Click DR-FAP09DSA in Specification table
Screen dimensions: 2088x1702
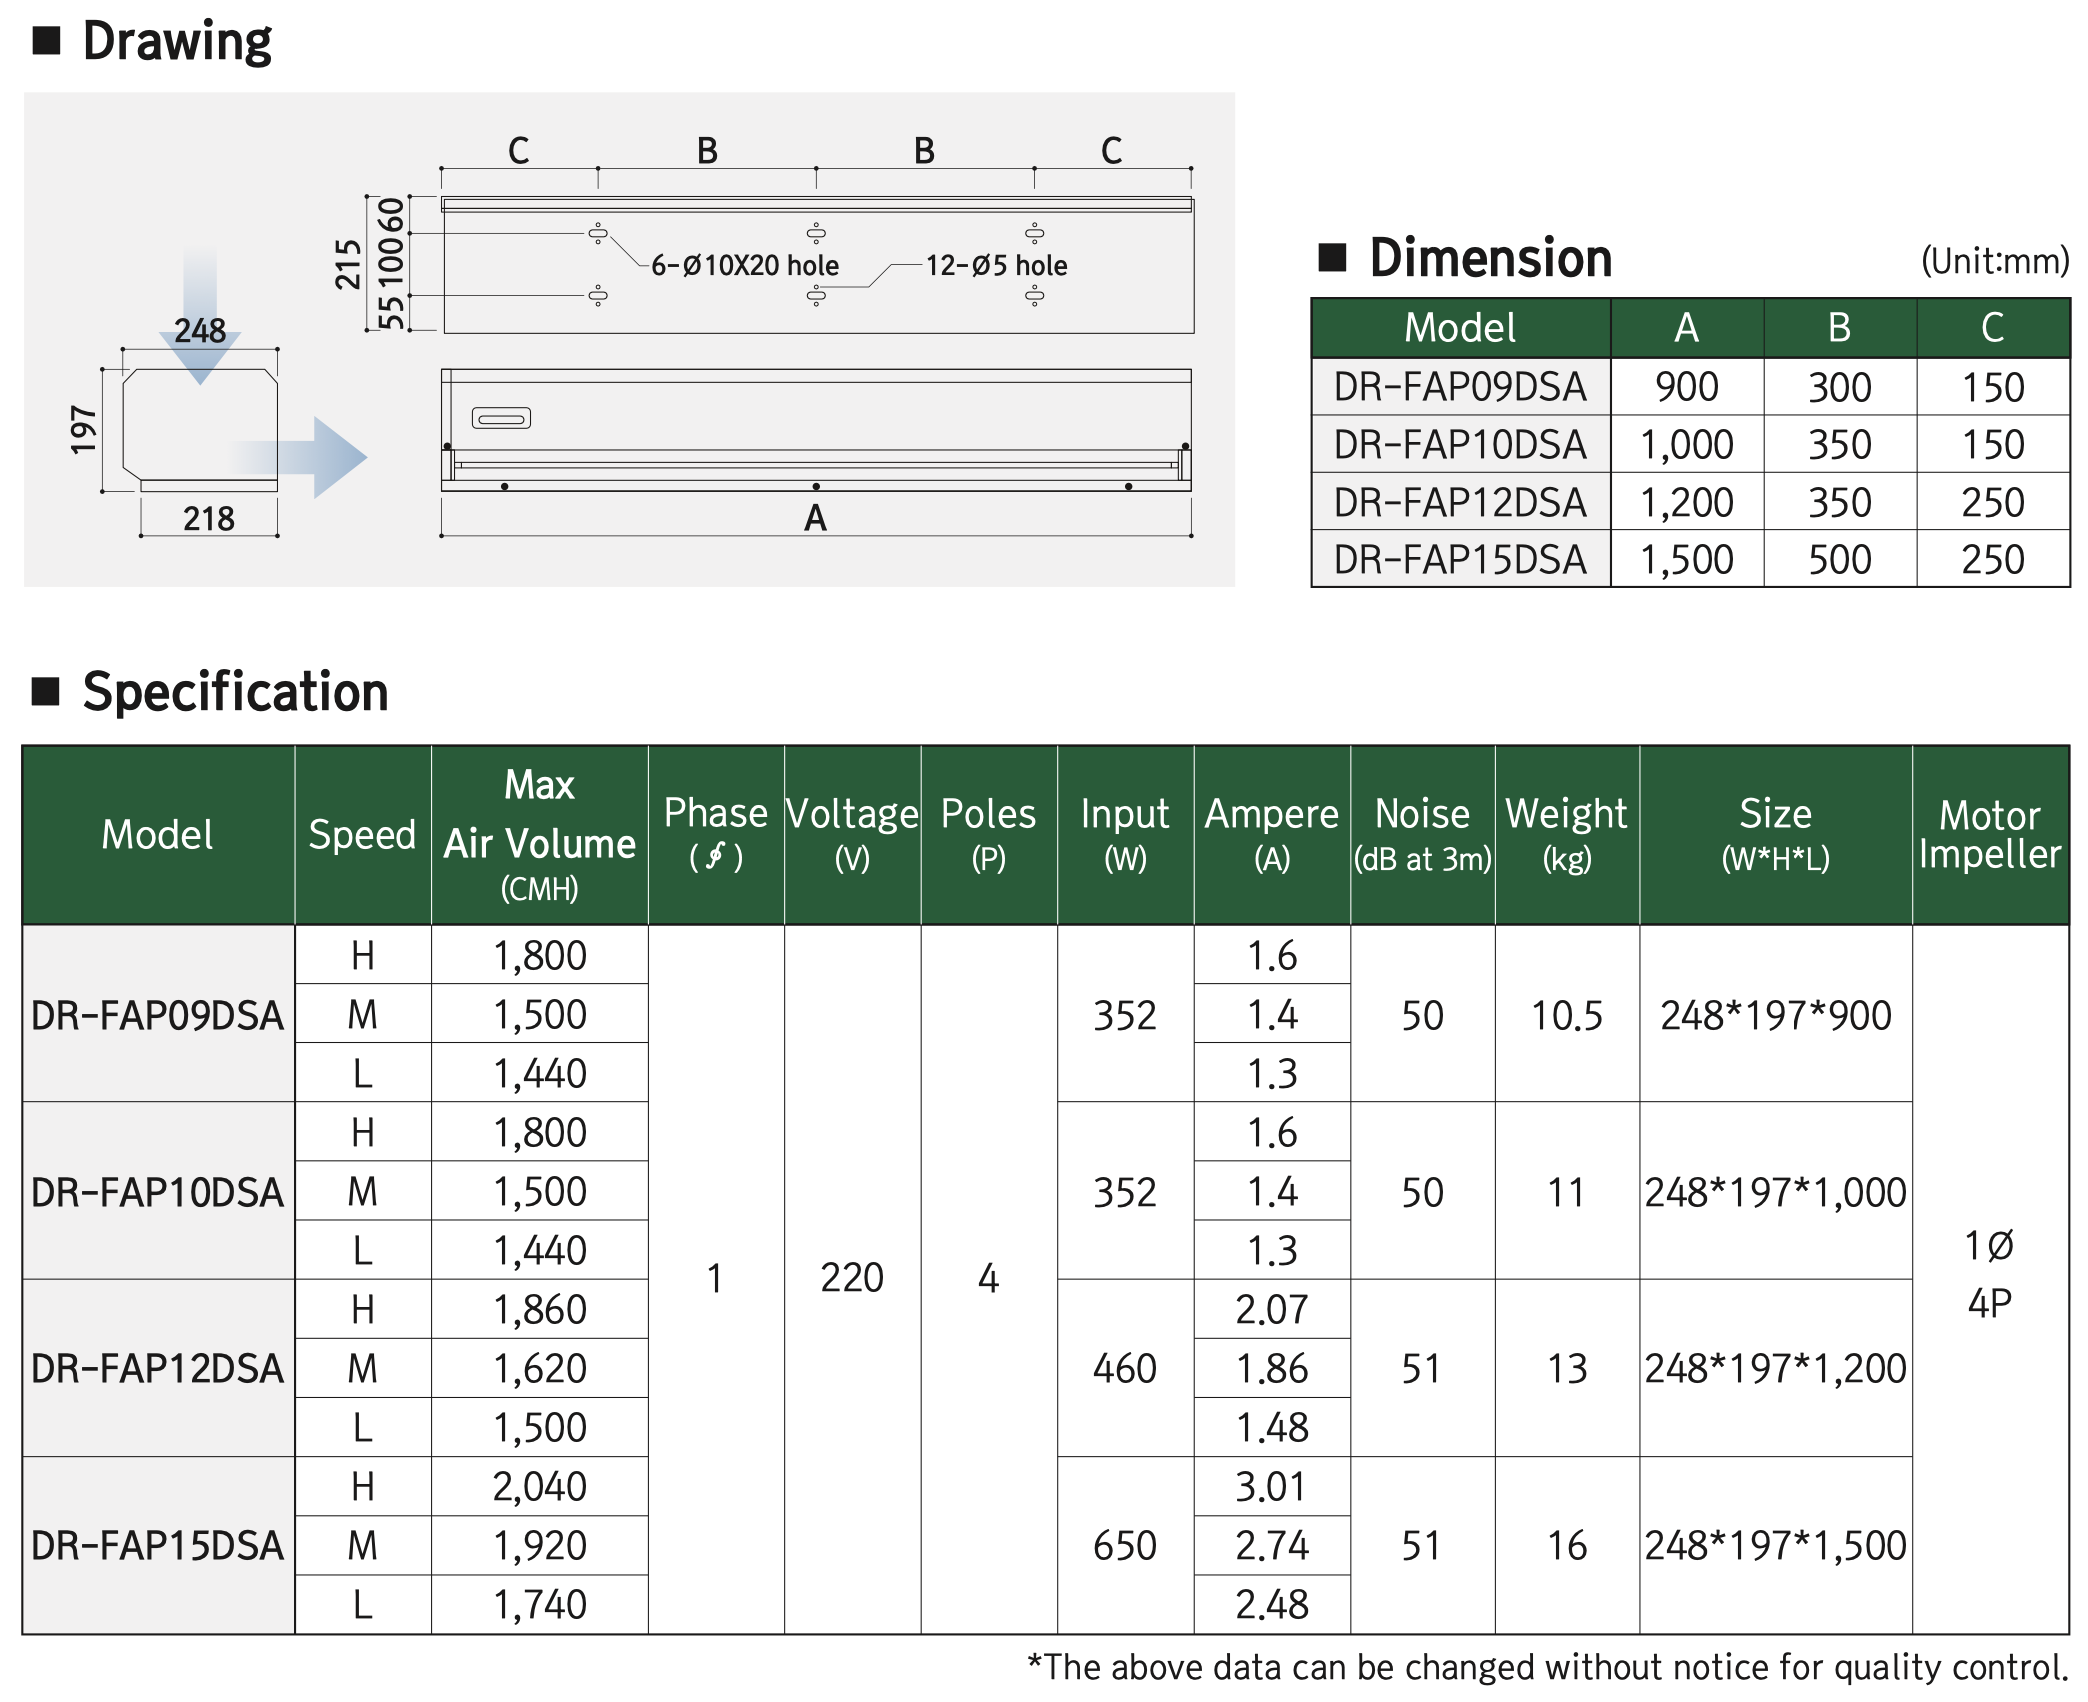[x=158, y=1015]
